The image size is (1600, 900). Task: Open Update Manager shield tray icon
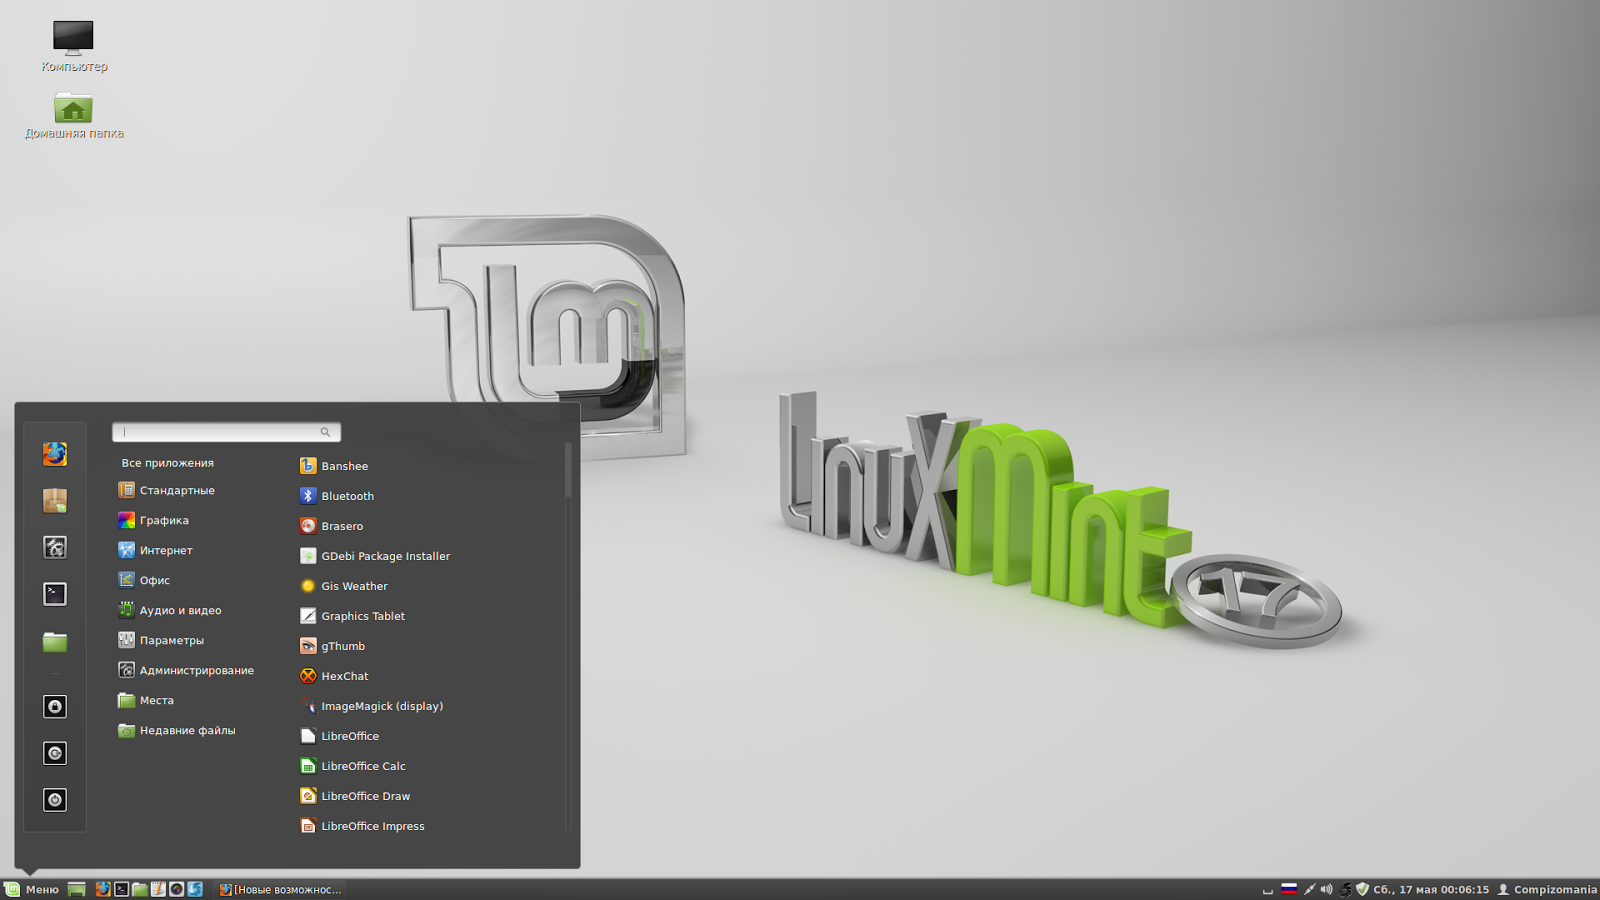pos(1362,889)
